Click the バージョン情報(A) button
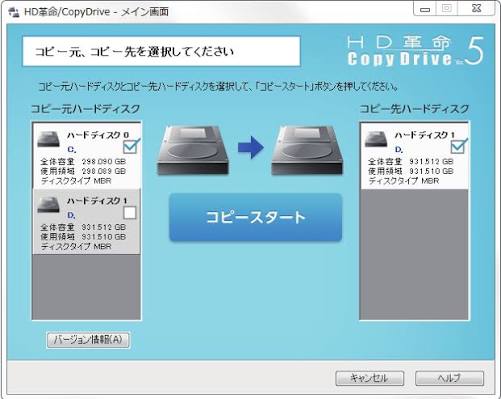The width and height of the screenshot is (501, 399). (x=88, y=340)
